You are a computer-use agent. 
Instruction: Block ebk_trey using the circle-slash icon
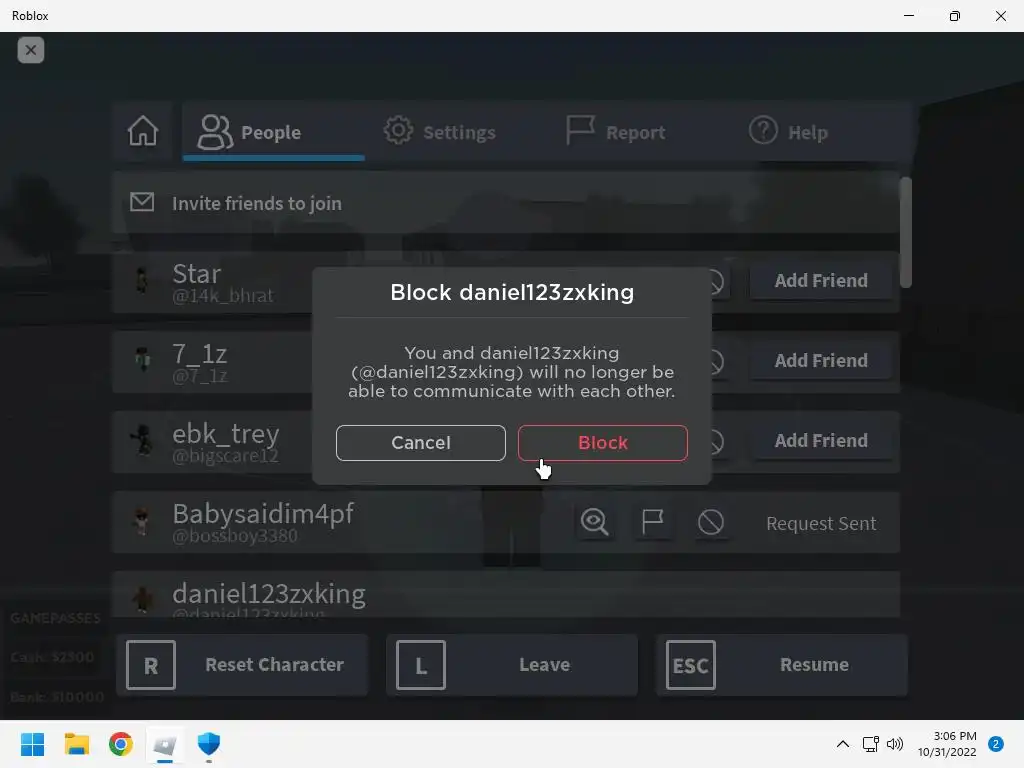718,442
